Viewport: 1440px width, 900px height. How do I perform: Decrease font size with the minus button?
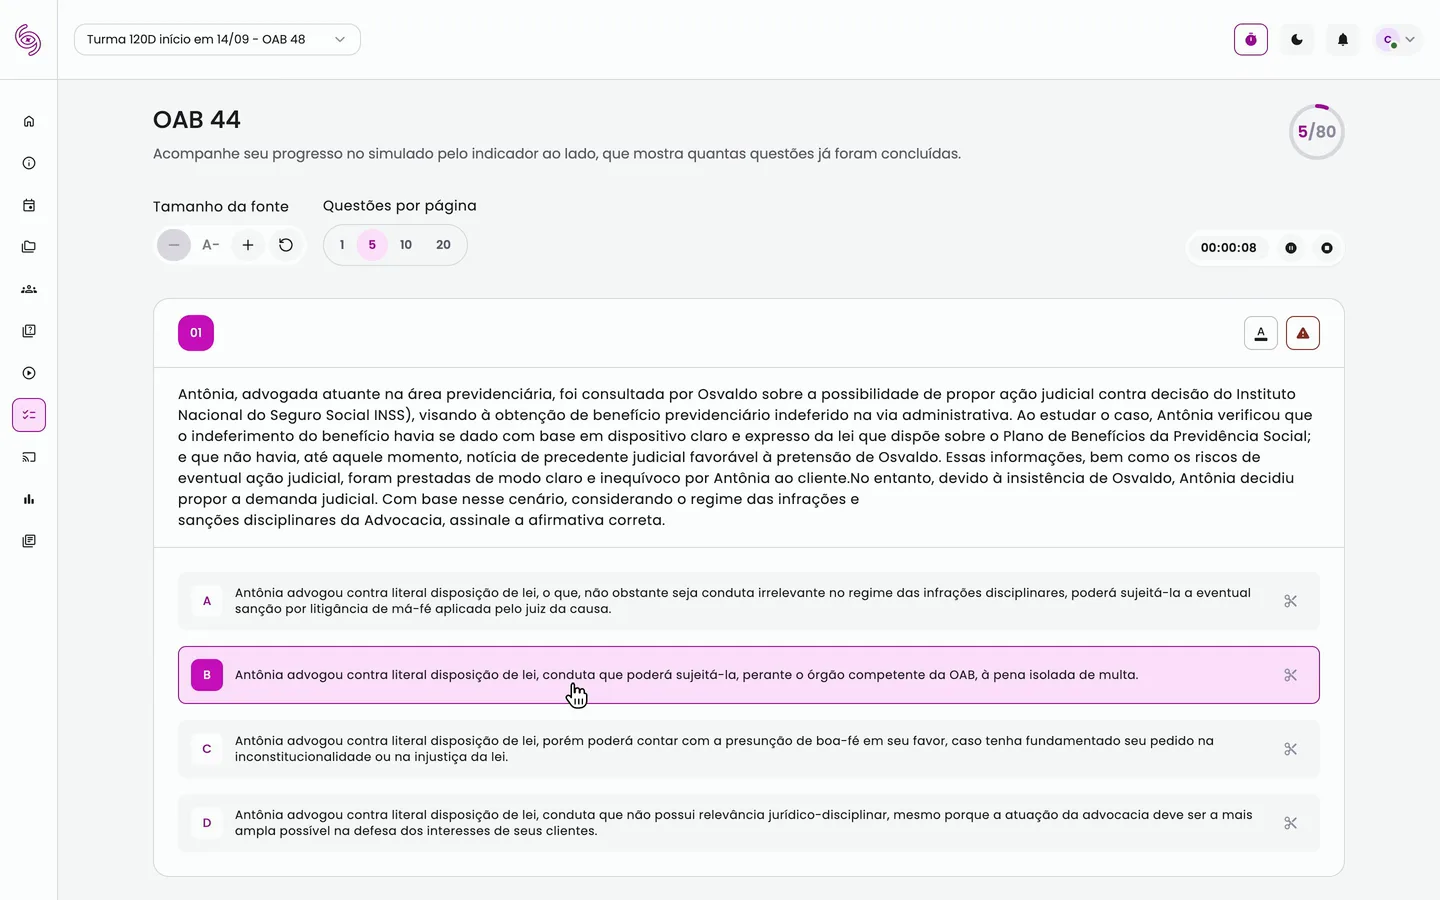coord(174,245)
